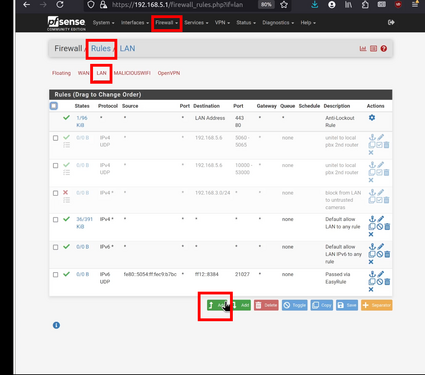Open the firewall log icon in breadcrumb bar
The width and height of the screenshot is (425, 375).
point(373,49)
